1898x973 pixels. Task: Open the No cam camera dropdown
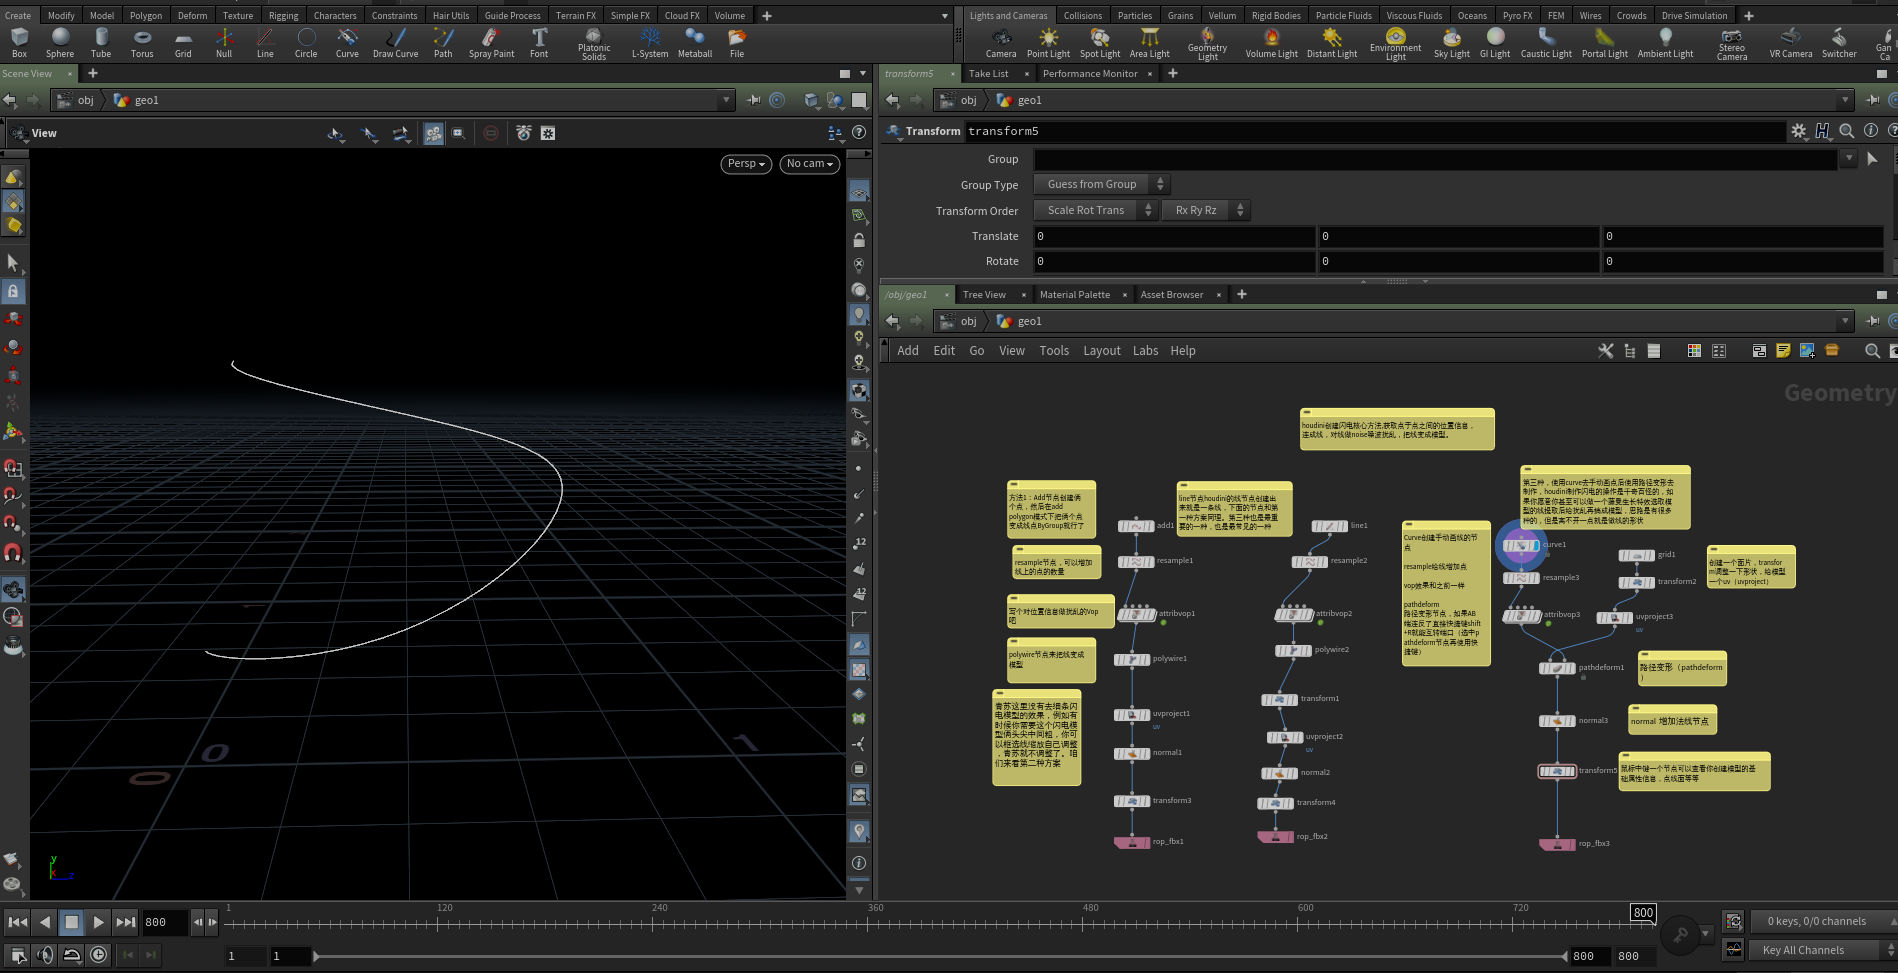(809, 164)
